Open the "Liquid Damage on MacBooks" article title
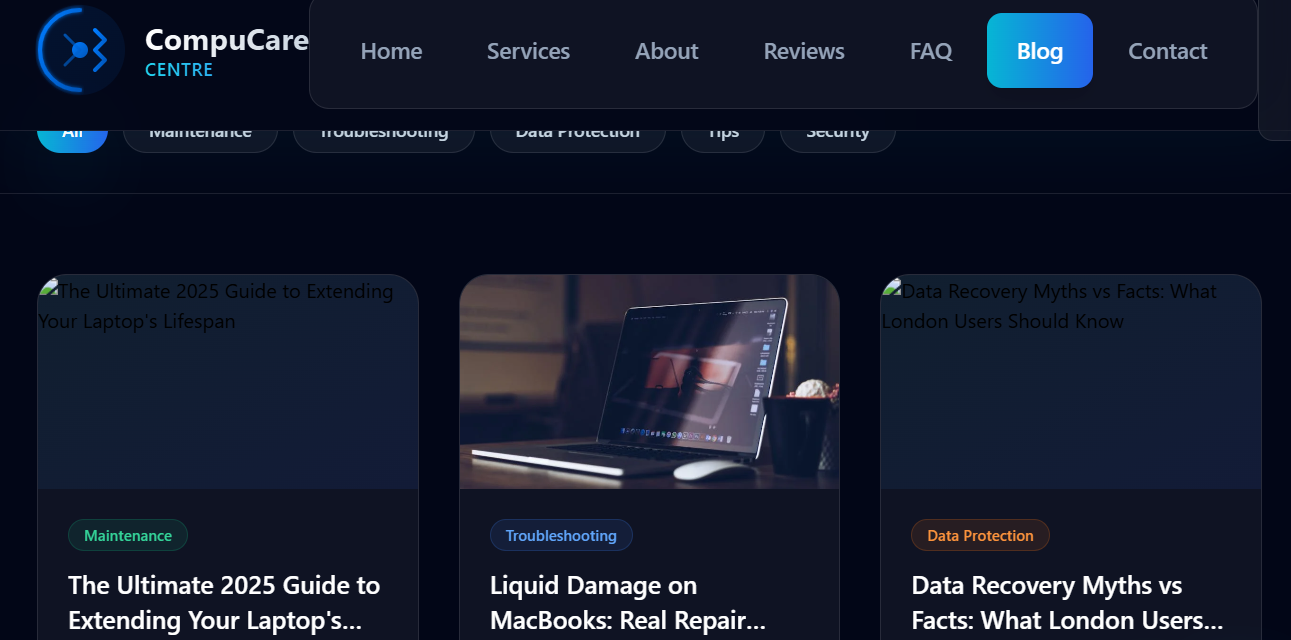The image size is (1291, 640). click(628, 603)
